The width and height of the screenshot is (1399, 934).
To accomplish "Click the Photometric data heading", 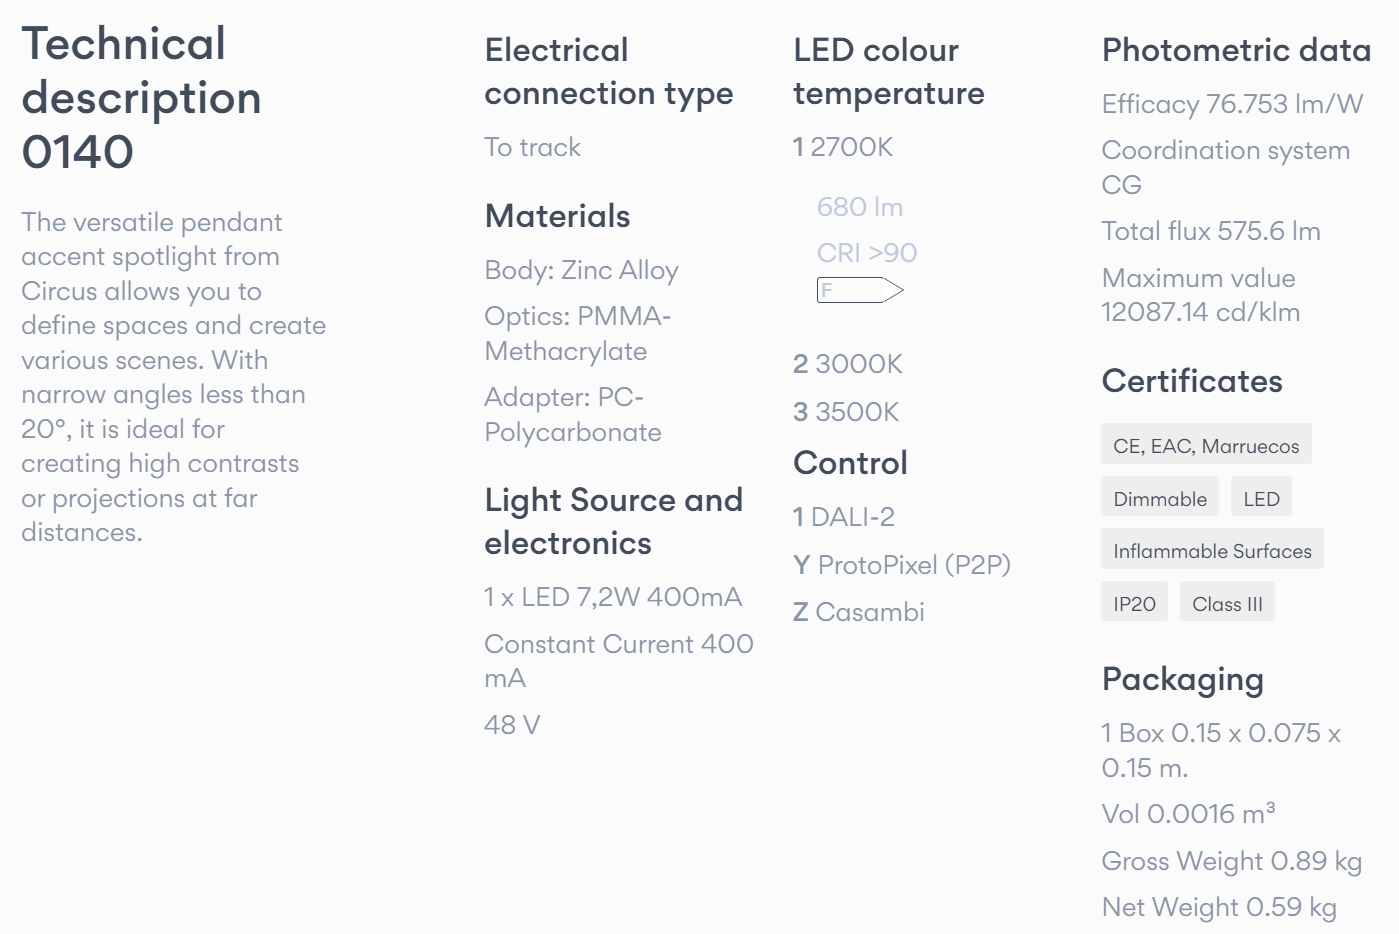I will click(1236, 50).
